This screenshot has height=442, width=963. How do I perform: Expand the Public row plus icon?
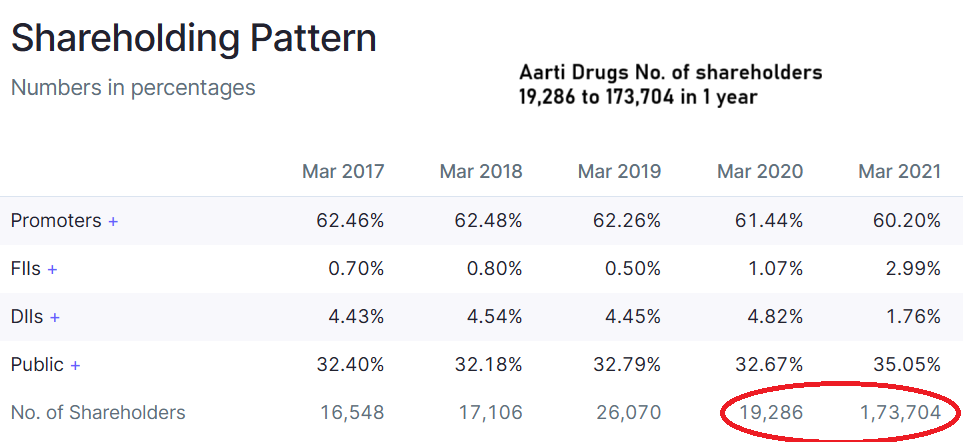[75, 365]
